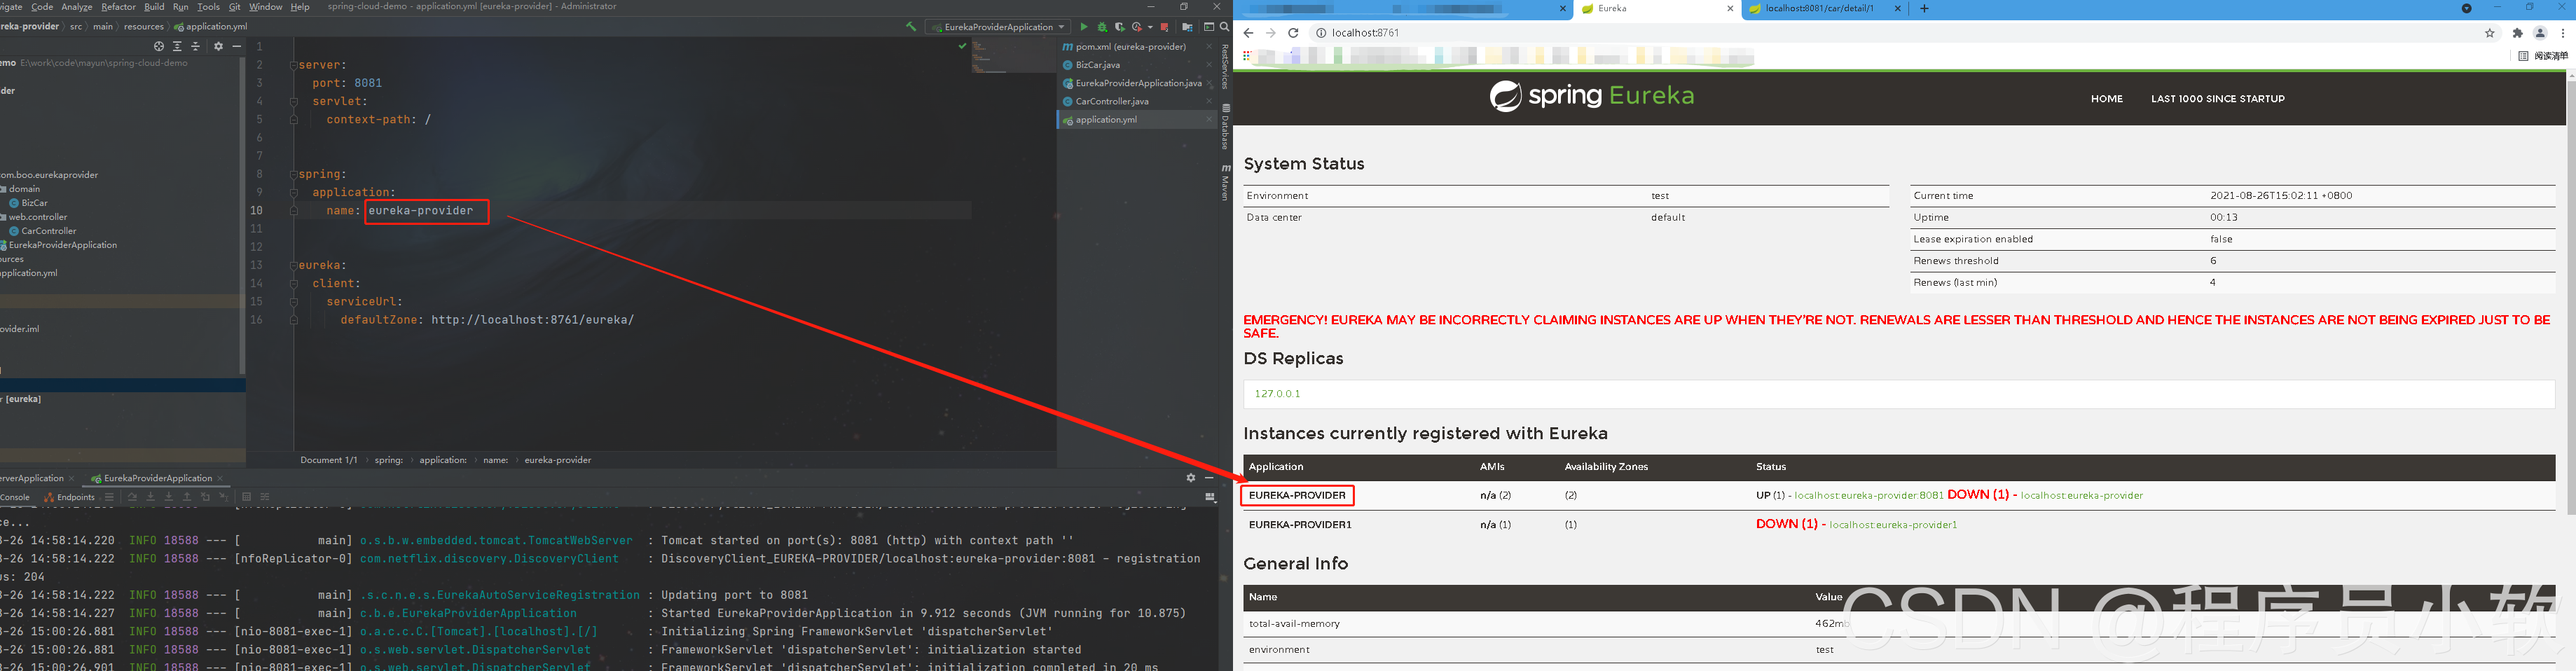The height and width of the screenshot is (671, 2576).
Task: Click the browser Forward arrow
Action: pos(1270,33)
